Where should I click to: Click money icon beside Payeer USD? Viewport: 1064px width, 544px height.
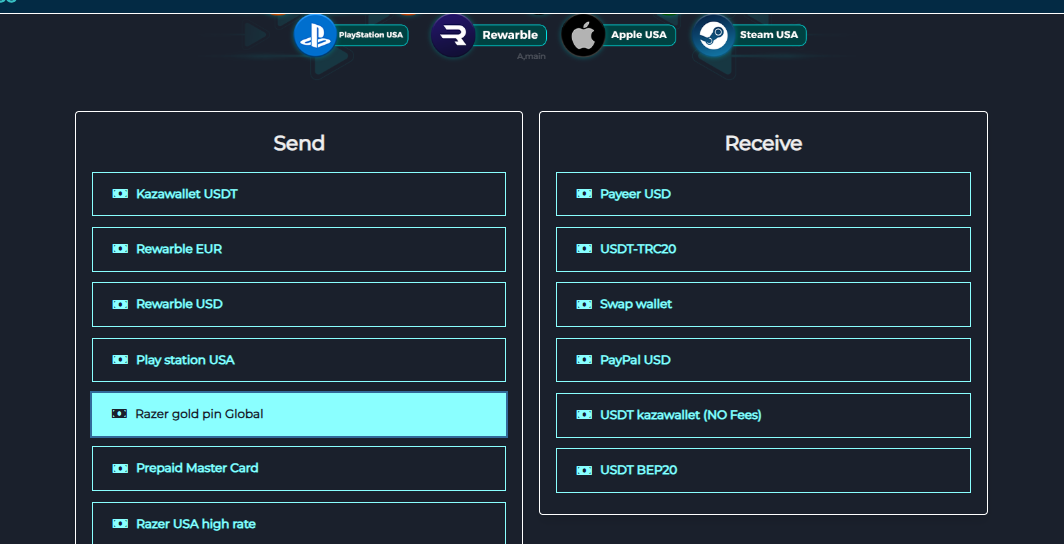(584, 194)
